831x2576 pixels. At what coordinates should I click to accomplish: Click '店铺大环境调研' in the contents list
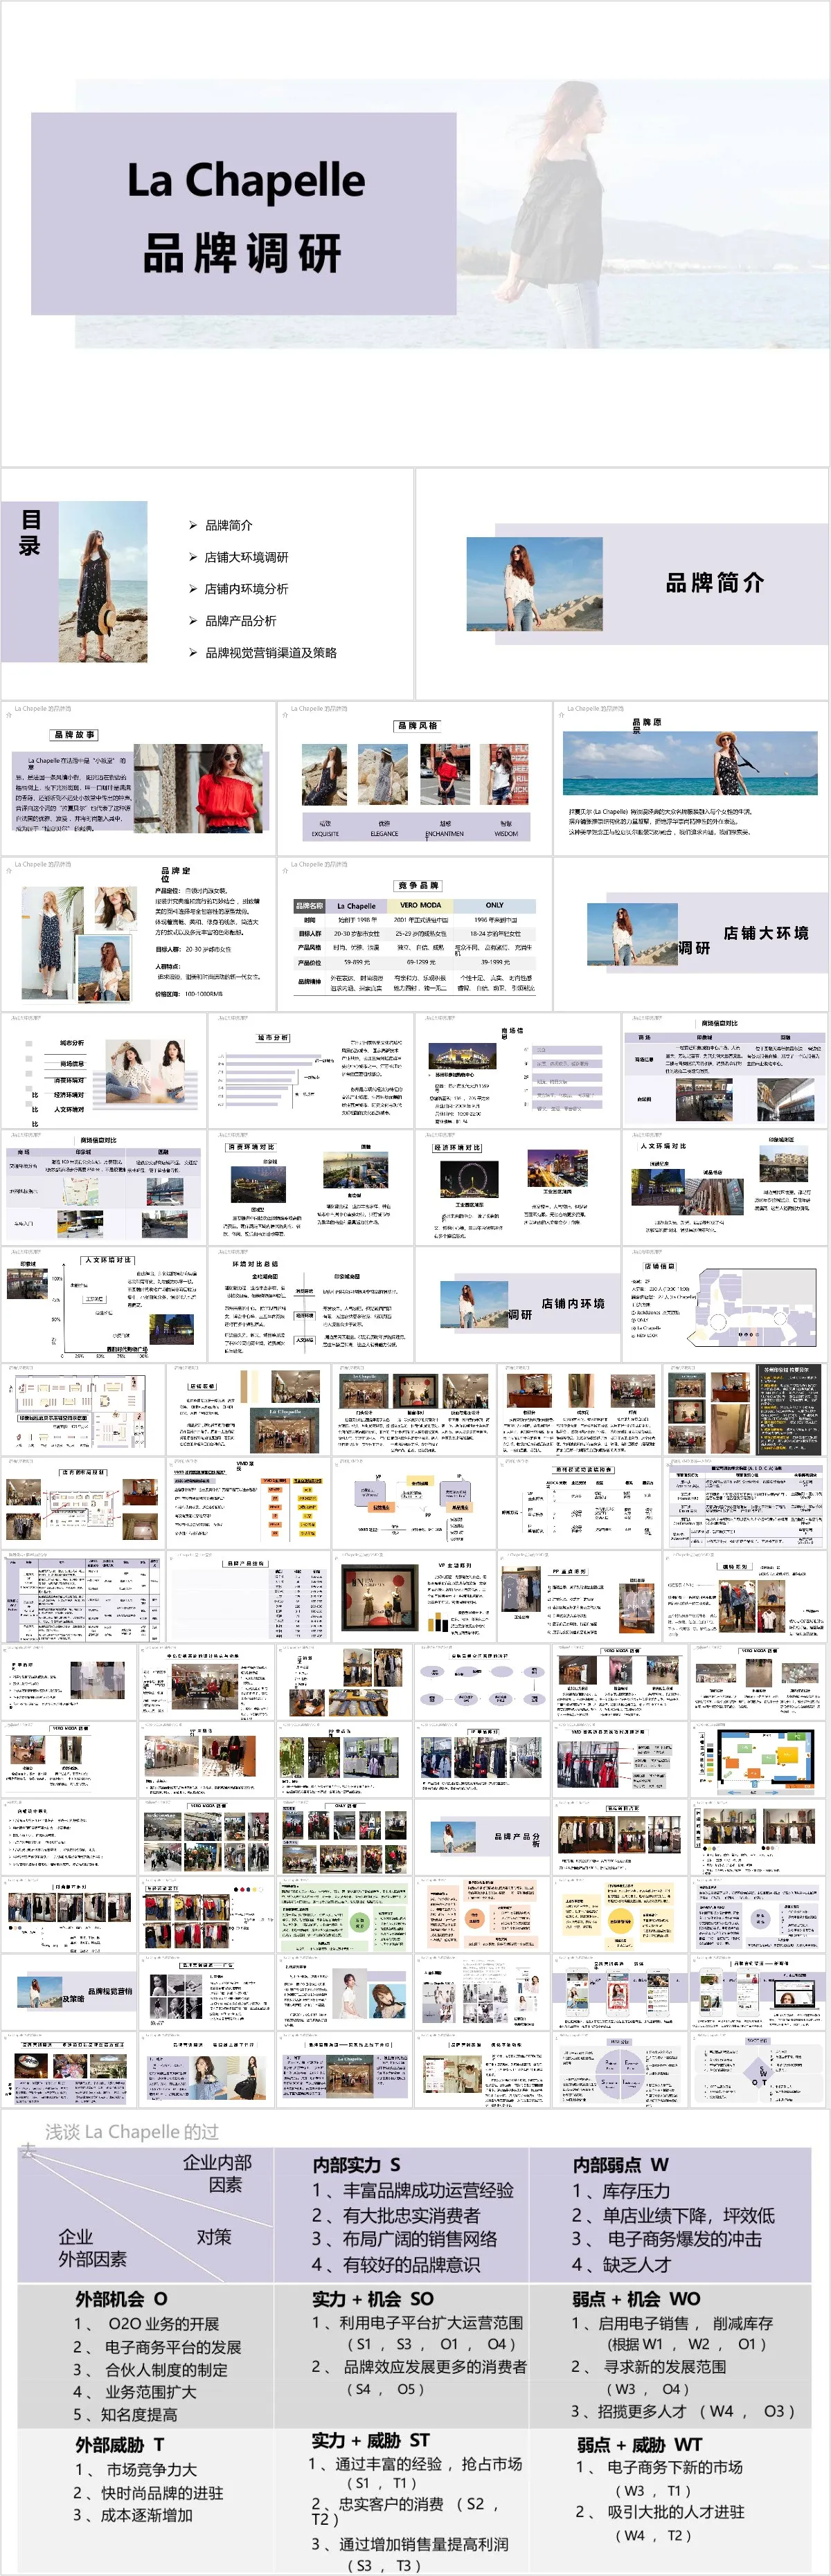(246, 557)
